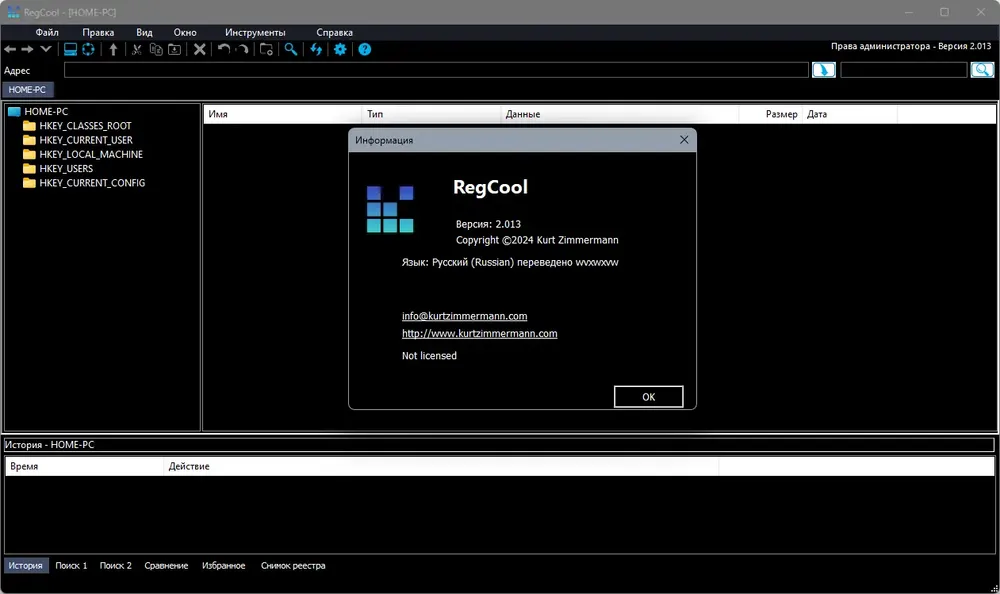Open the Правка menu
Screen dimensions: 1000x594
tap(98, 33)
